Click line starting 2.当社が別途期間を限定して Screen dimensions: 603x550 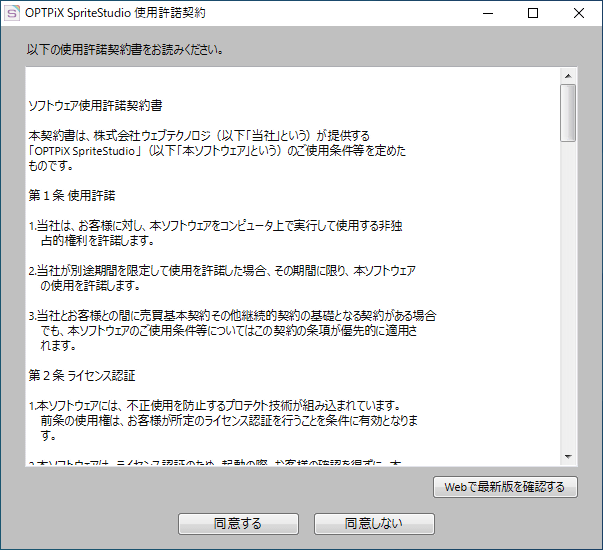(x=222, y=271)
